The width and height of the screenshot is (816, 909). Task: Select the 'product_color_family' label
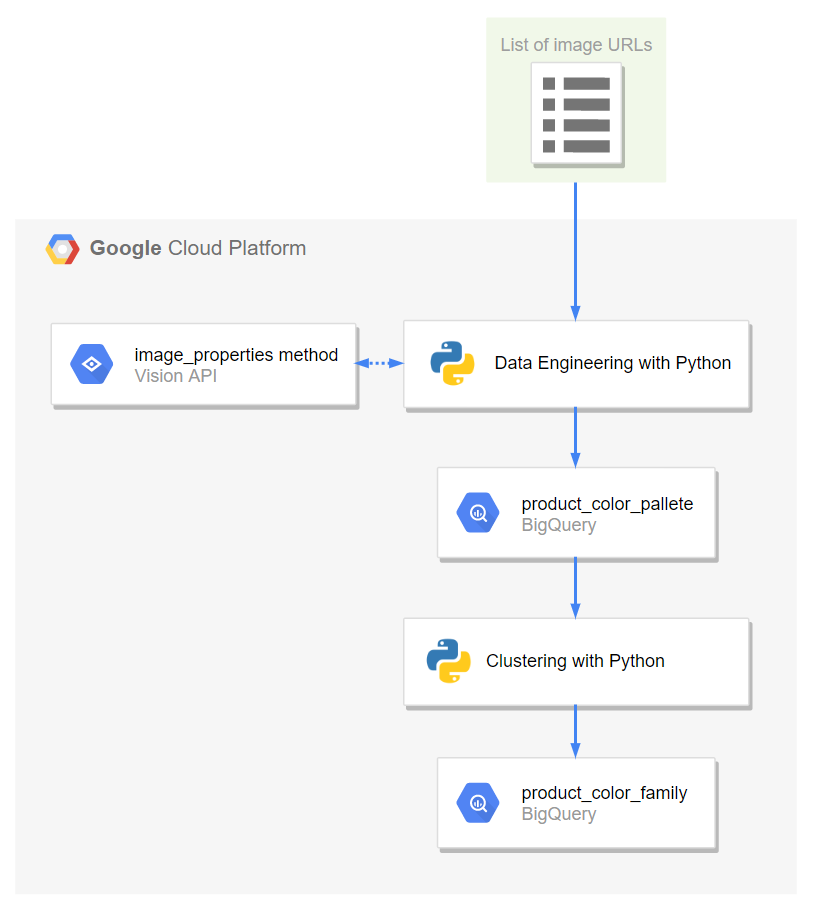click(604, 792)
